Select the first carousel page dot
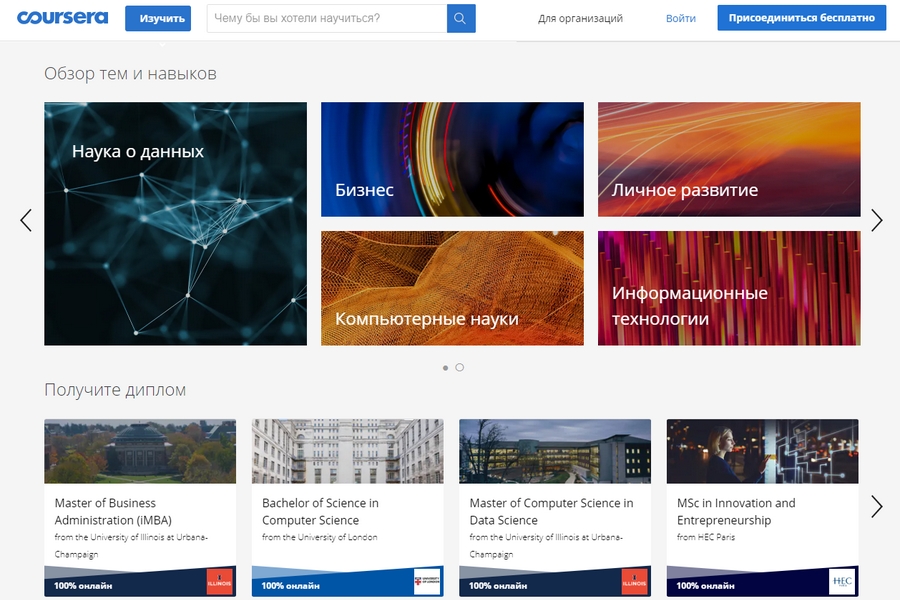 tap(445, 368)
